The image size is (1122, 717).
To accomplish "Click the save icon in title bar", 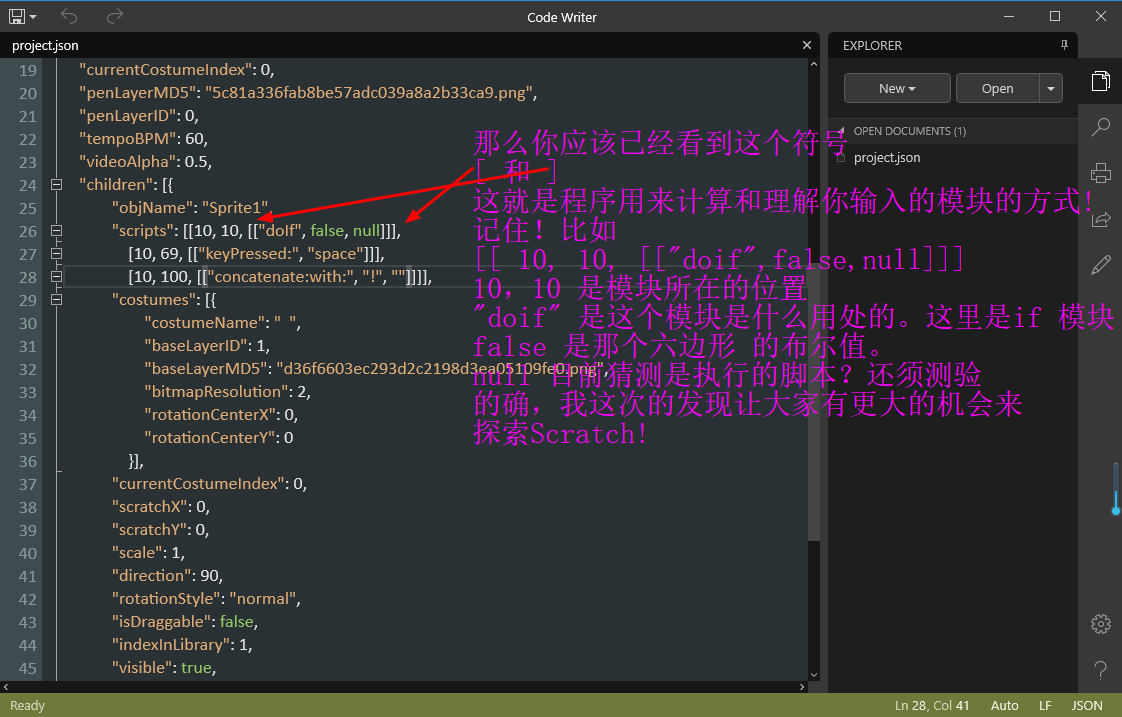I will (16, 16).
